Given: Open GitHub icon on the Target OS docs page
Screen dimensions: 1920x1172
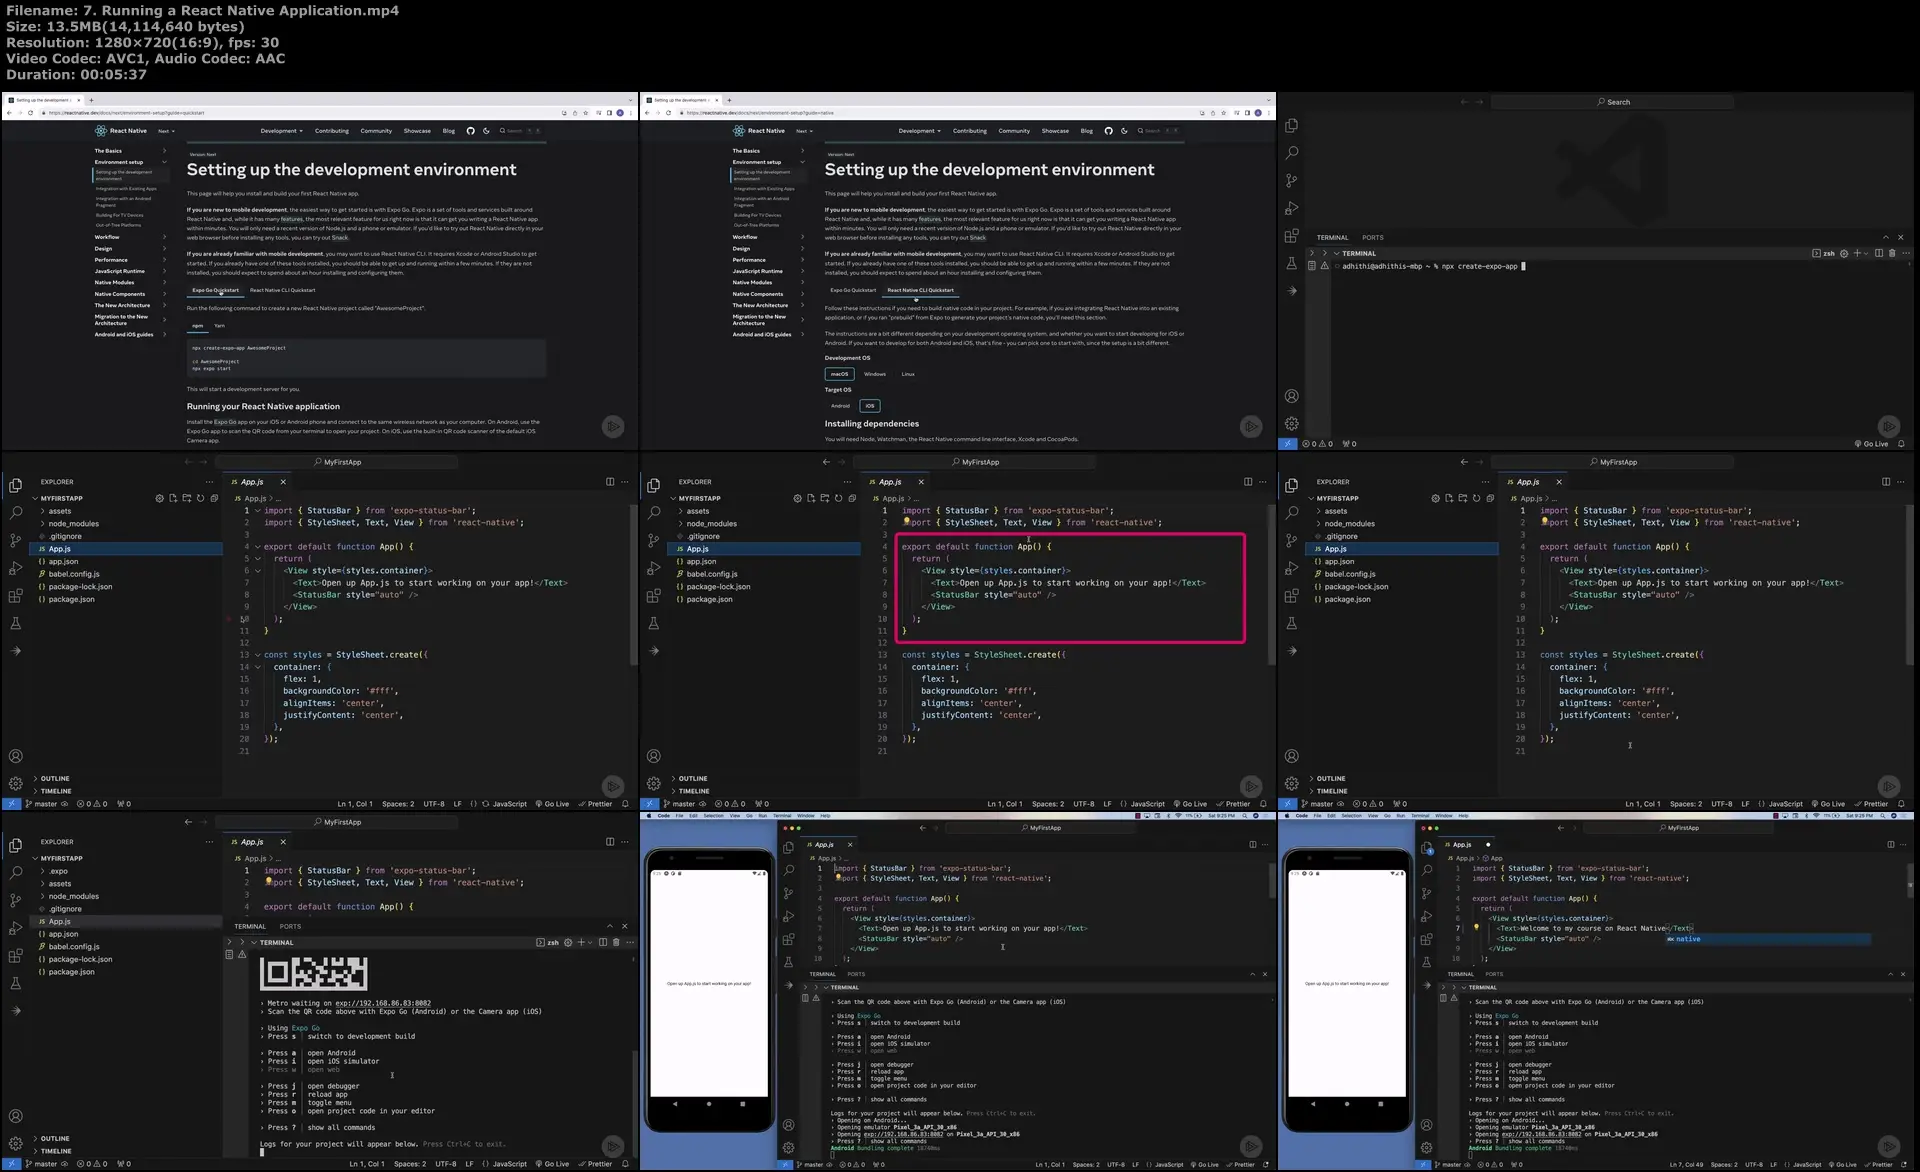Looking at the screenshot, I should coord(1108,131).
